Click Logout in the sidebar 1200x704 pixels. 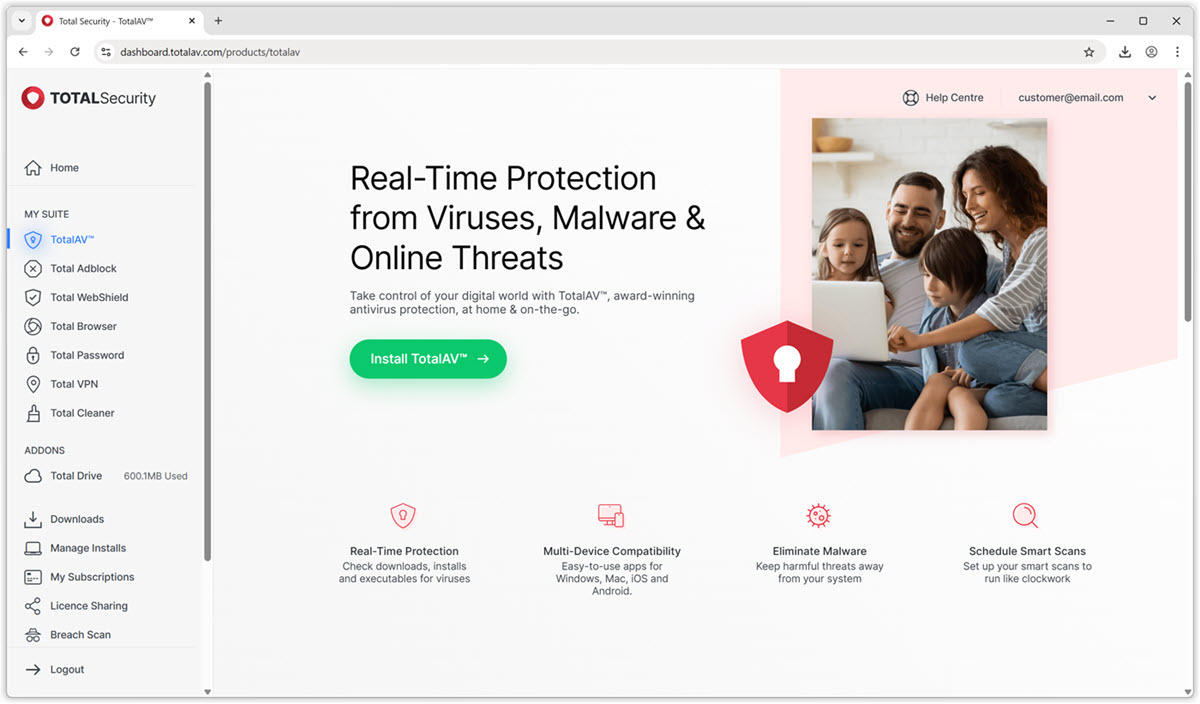[x=67, y=670]
